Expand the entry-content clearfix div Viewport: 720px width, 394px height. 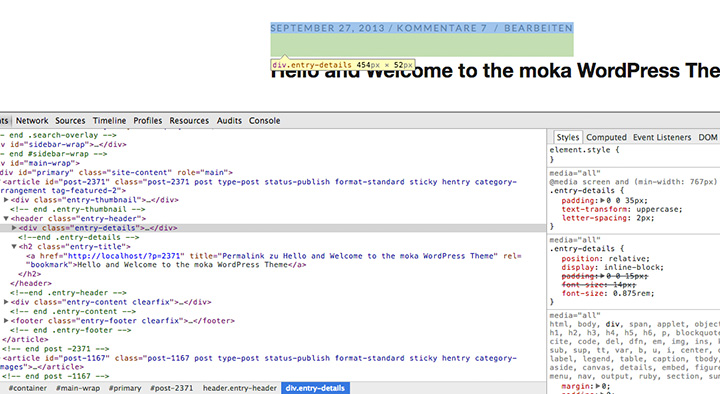tap(6, 302)
